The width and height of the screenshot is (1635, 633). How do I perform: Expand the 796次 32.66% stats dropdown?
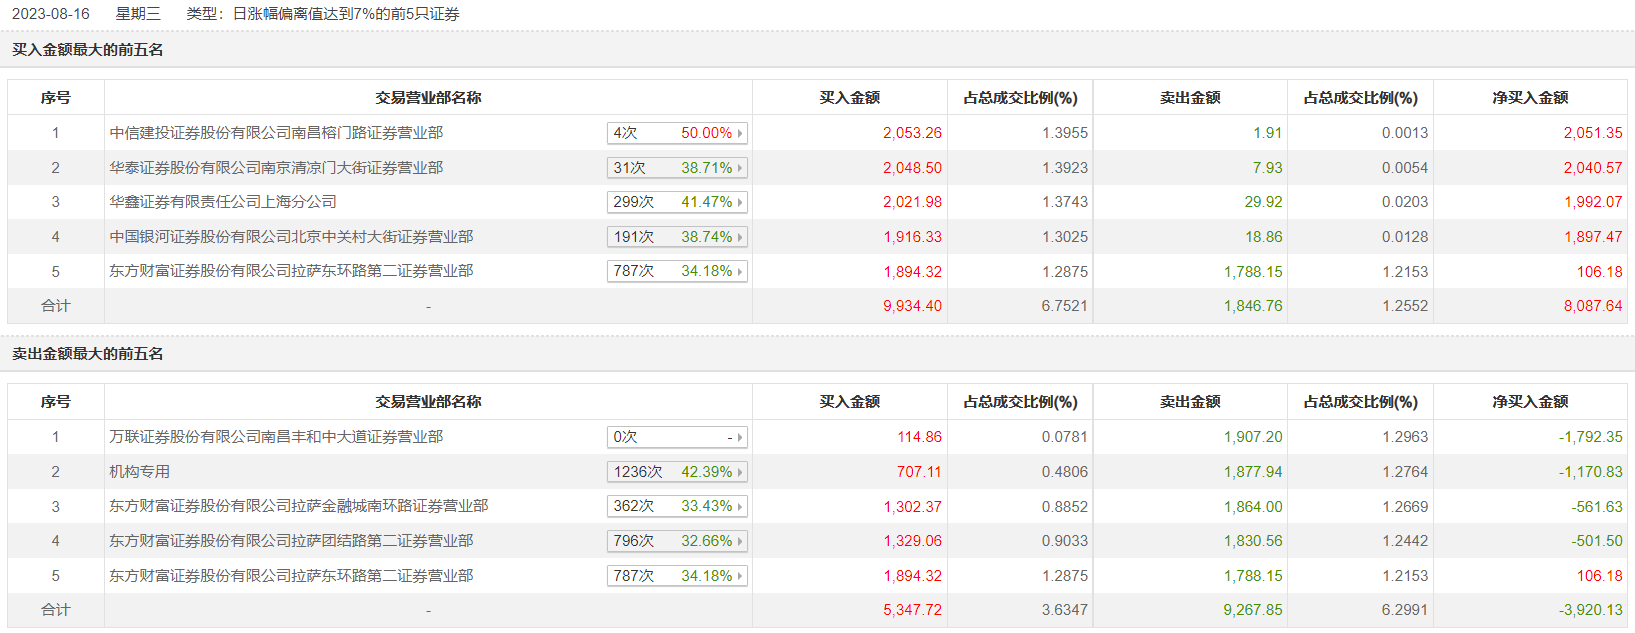pyautogui.click(x=677, y=541)
